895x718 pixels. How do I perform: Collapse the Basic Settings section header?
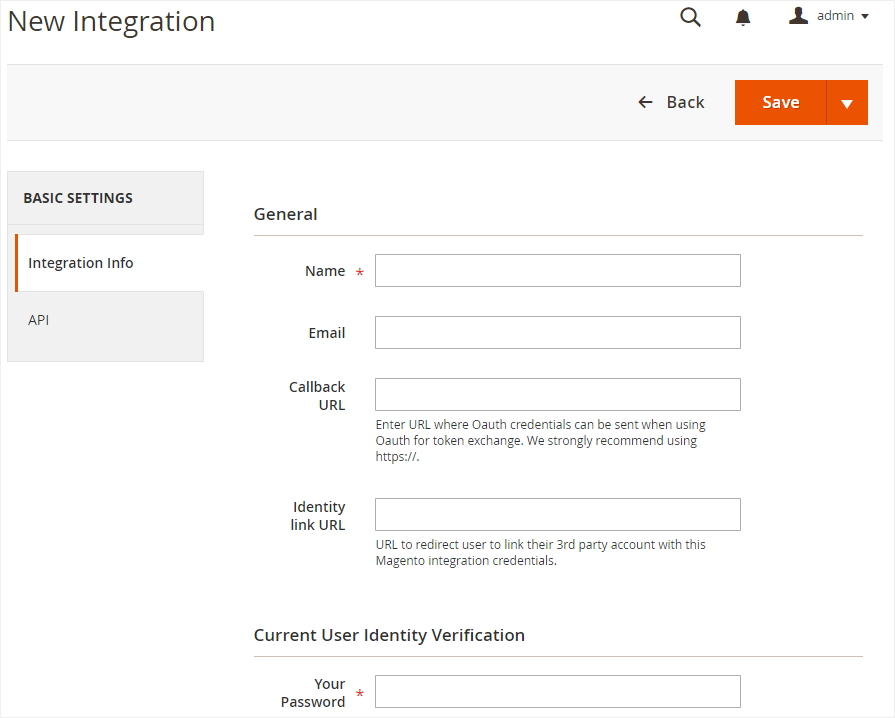click(106, 198)
